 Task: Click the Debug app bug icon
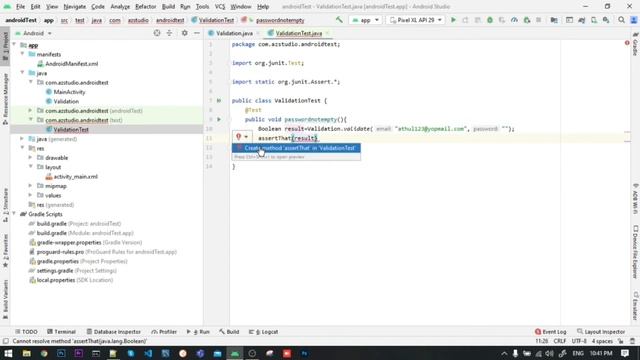point(490,20)
